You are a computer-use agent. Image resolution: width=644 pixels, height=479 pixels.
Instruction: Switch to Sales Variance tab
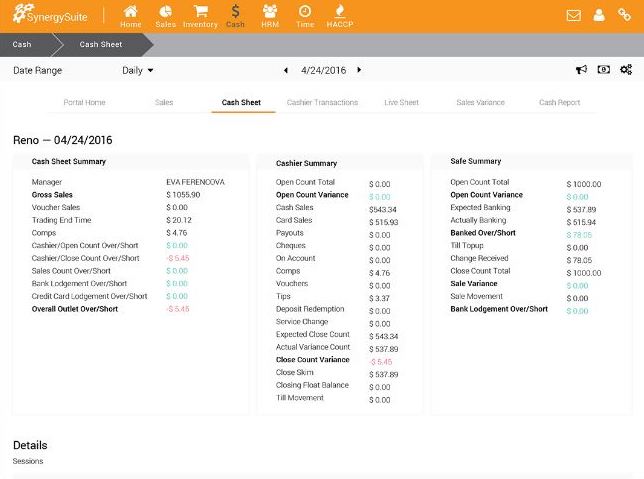480,102
